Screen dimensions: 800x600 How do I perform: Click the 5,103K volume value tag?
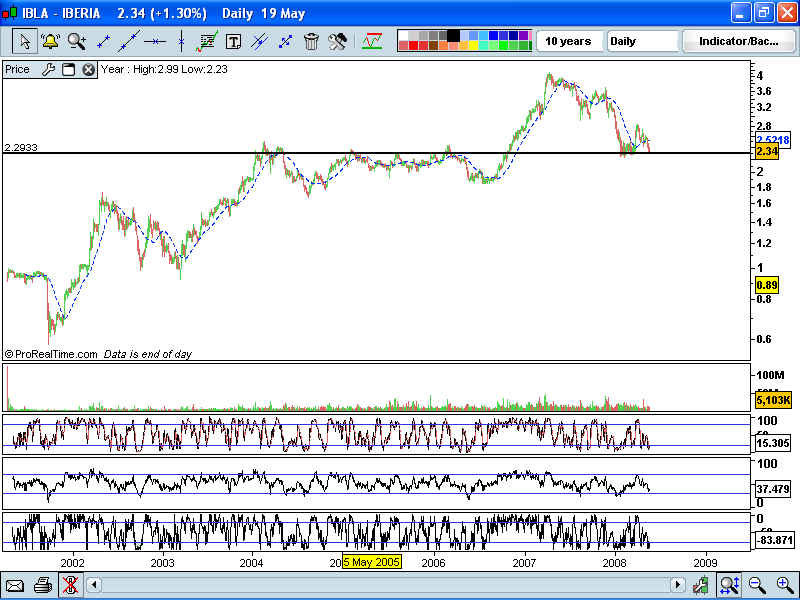[773, 400]
